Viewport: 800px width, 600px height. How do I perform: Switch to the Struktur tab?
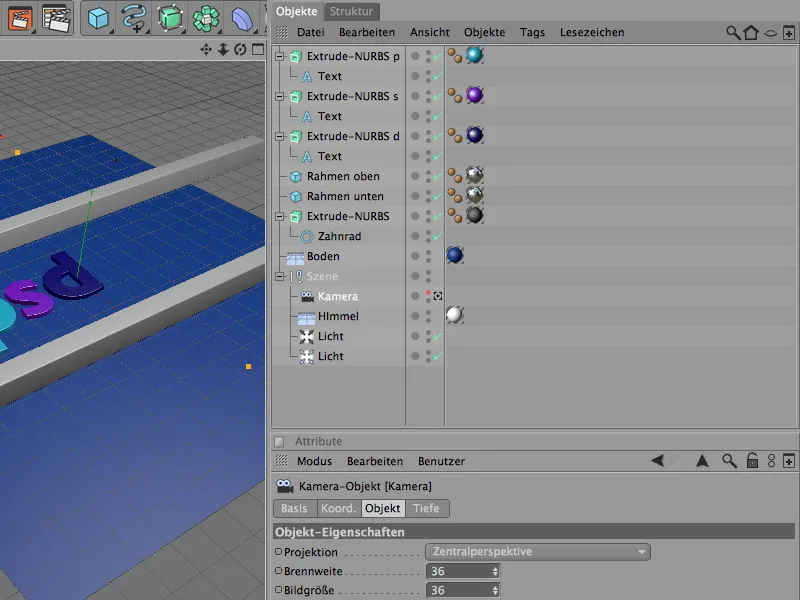[x=351, y=11]
